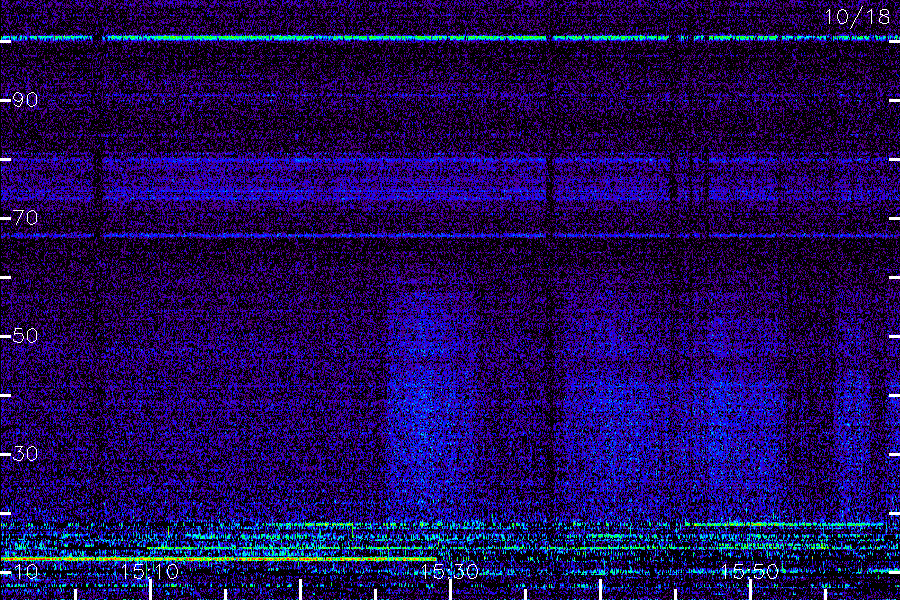Click the 15:50 time label
Viewport: 900px width, 600px height.
750,571
